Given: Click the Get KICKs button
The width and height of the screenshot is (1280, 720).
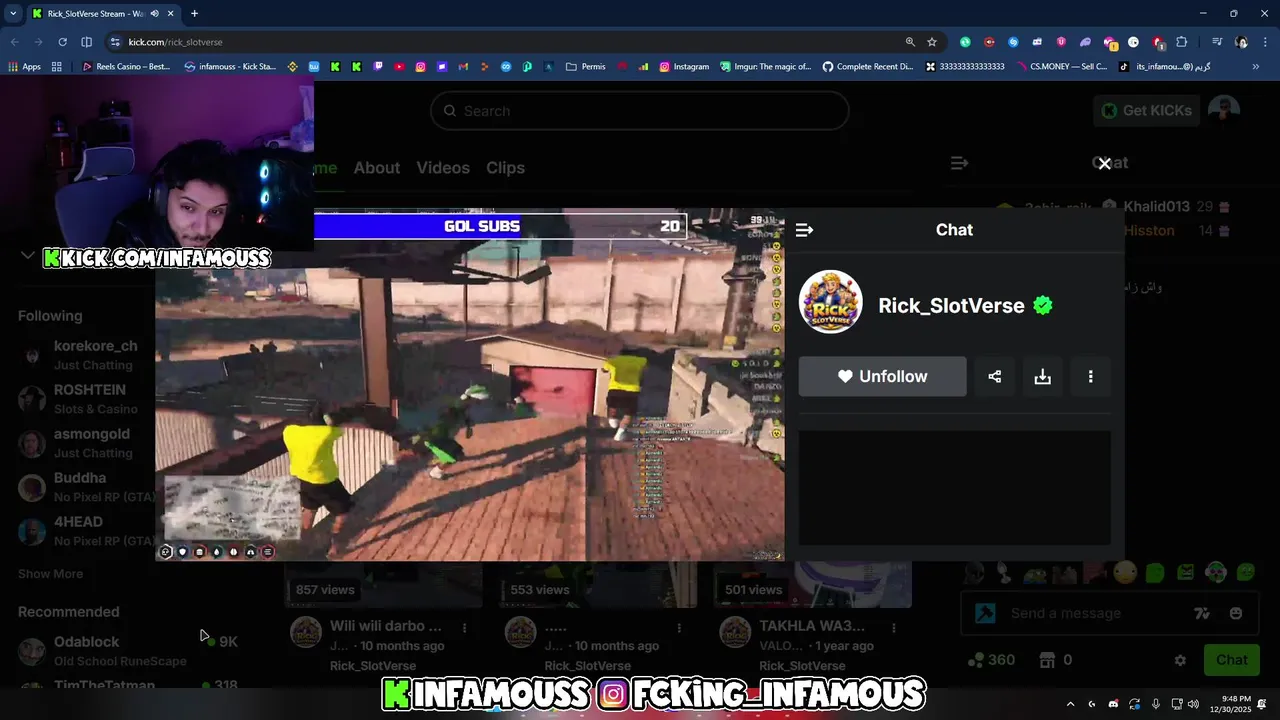Looking at the screenshot, I should [x=1146, y=110].
